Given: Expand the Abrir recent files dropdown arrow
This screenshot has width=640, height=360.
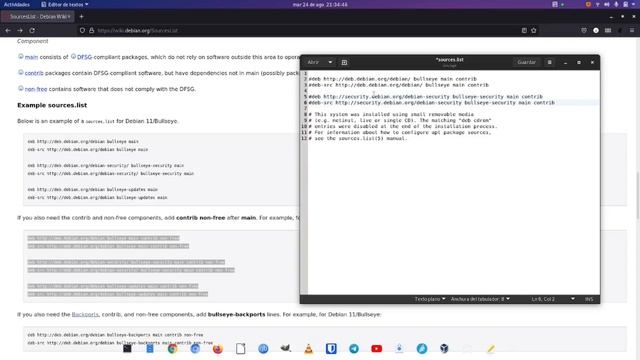Looking at the screenshot, I should pyautogui.click(x=330, y=62).
